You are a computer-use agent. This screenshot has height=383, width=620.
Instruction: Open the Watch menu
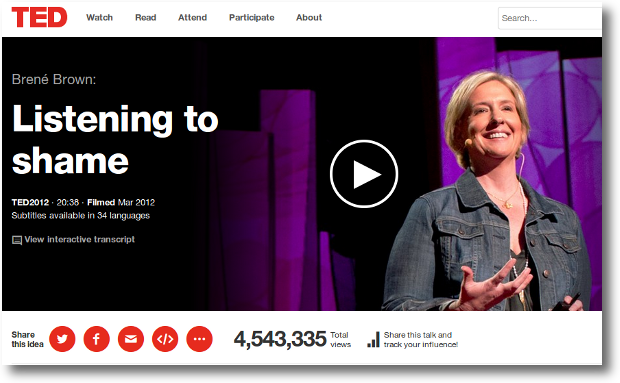(x=99, y=17)
